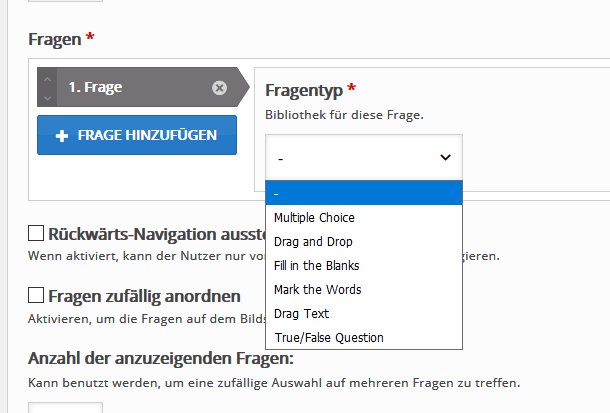Viewport: 610px width, 413px height.
Task: Collapse the Fragentyp dropdown
Action: click(x=364, y=157)
